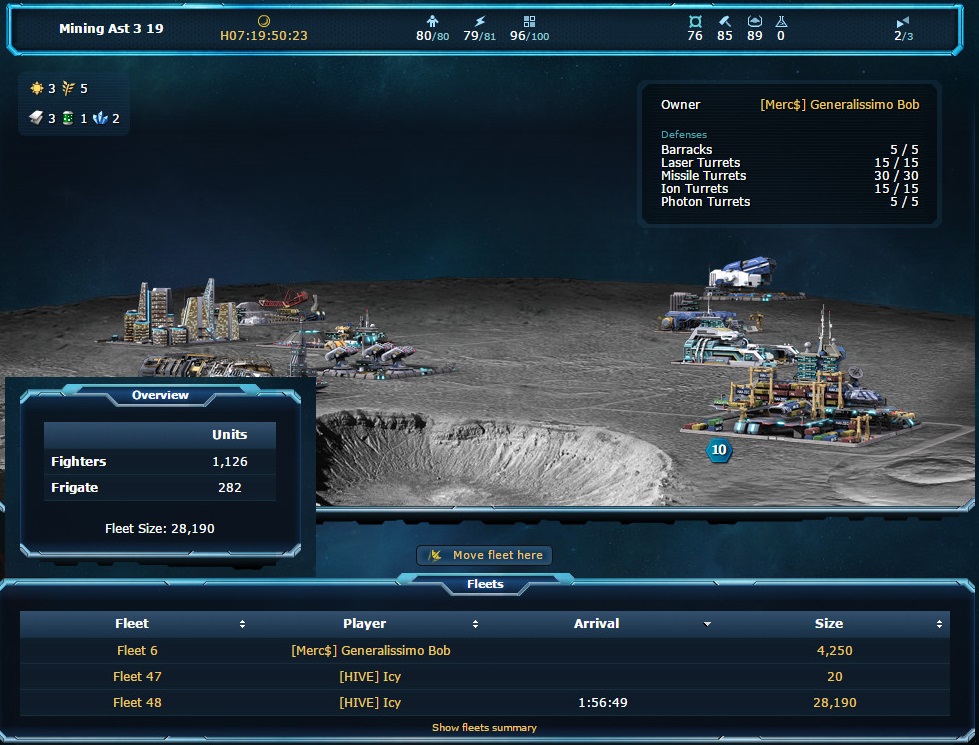979x745 pixels.
Task: Click the Missile Turrets defense entry
Action: point(789,175)
